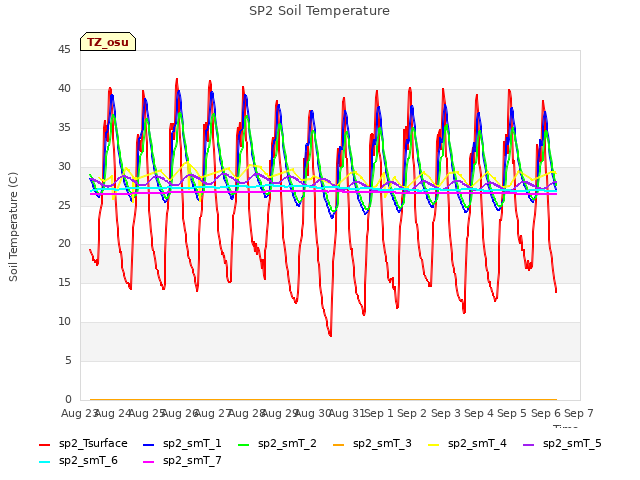640x480 pixels.
Task: Click the magenta sp2_smT_7 legend swatch
Action: pos(149,462)
